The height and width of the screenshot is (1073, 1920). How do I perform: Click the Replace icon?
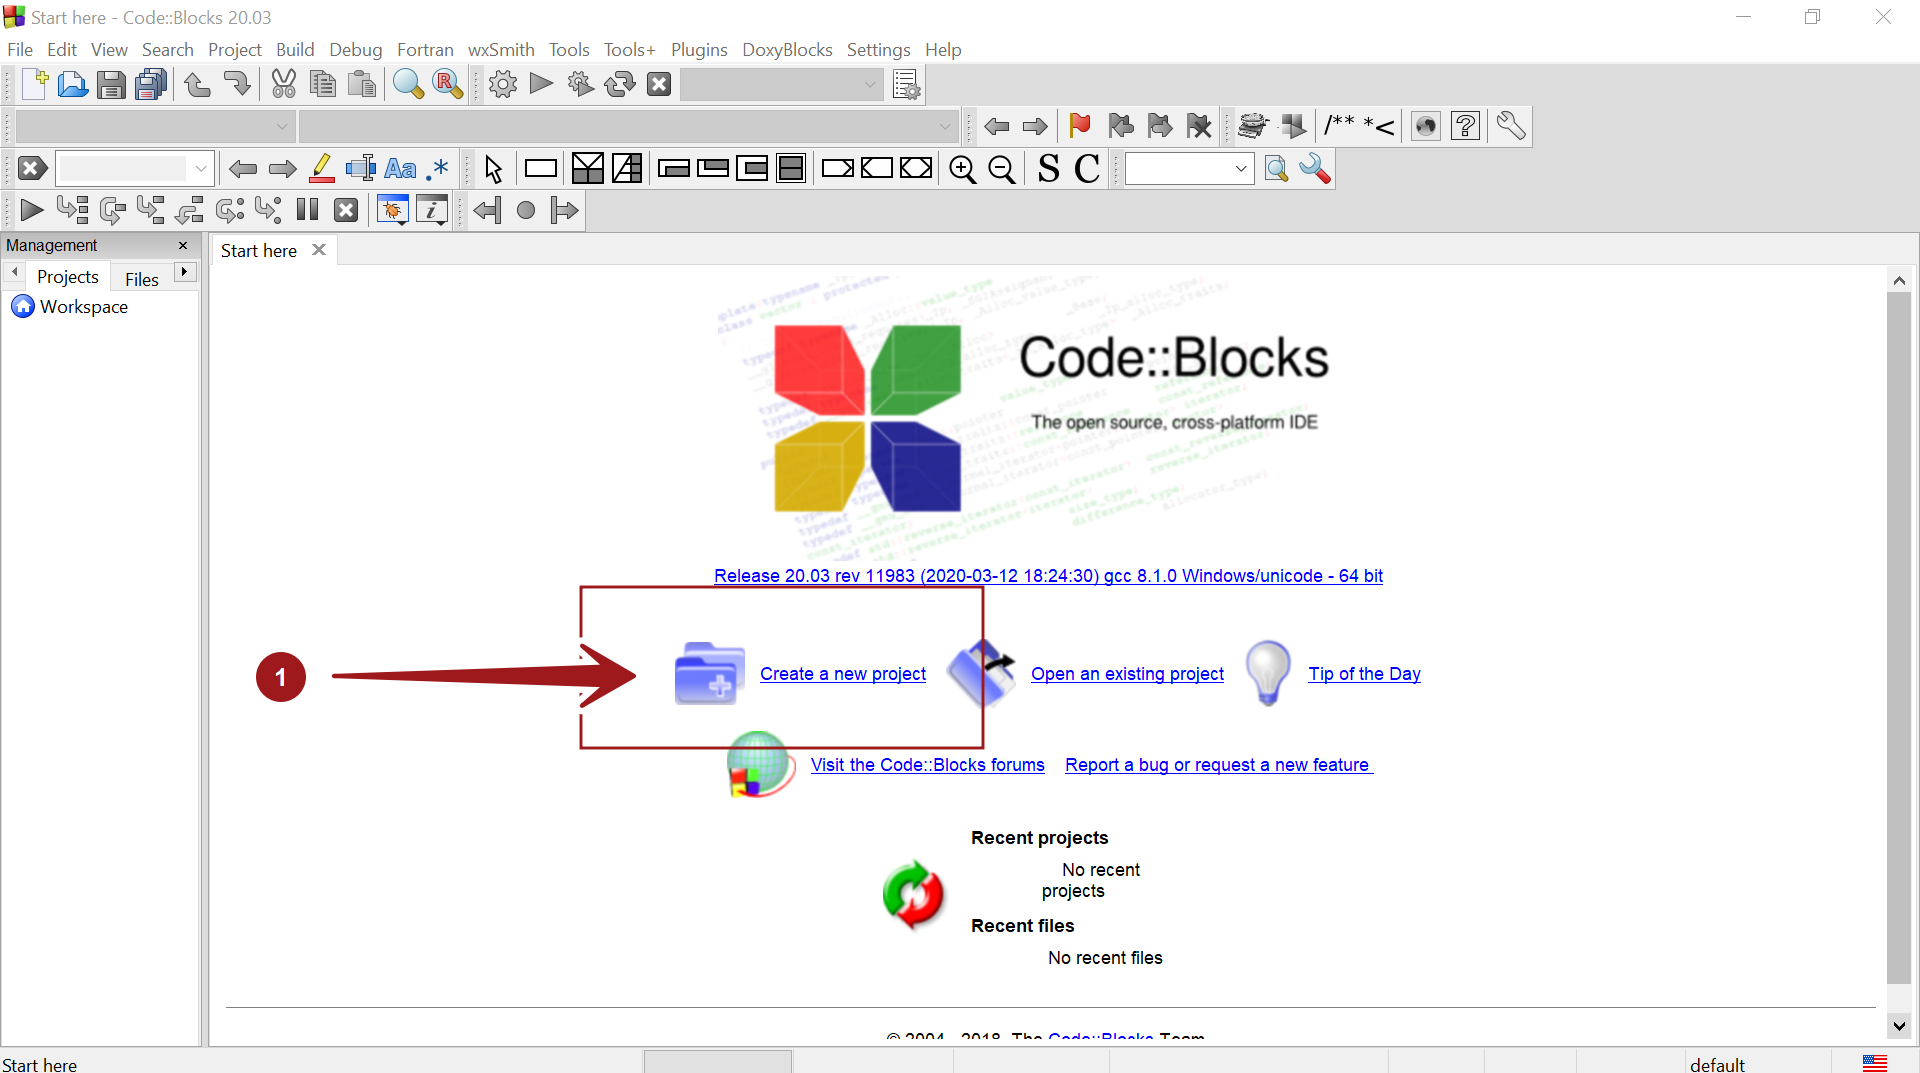[448, 85]
